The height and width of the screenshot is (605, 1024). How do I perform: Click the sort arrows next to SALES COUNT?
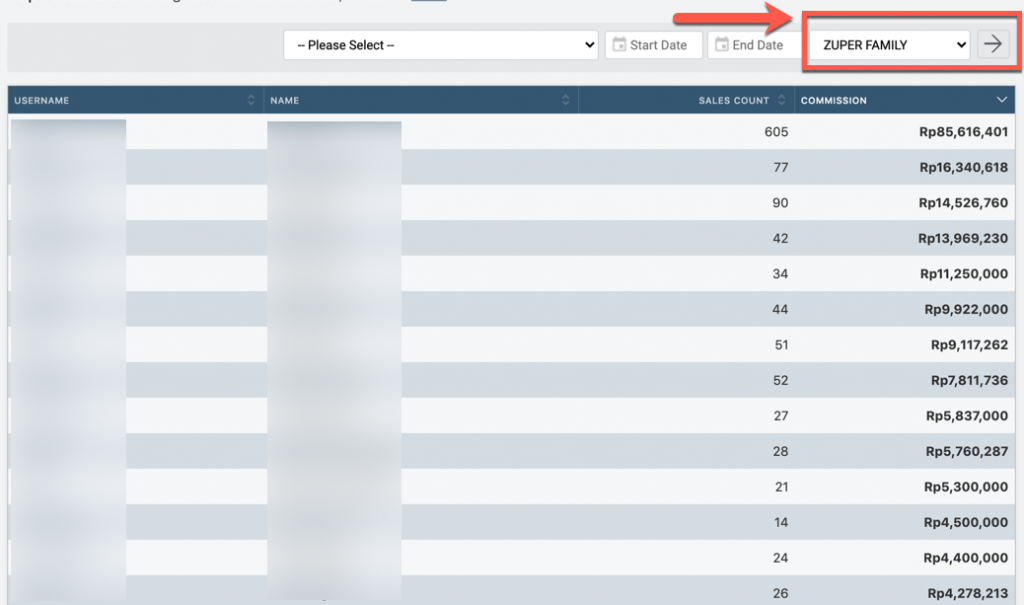point(781,100)
